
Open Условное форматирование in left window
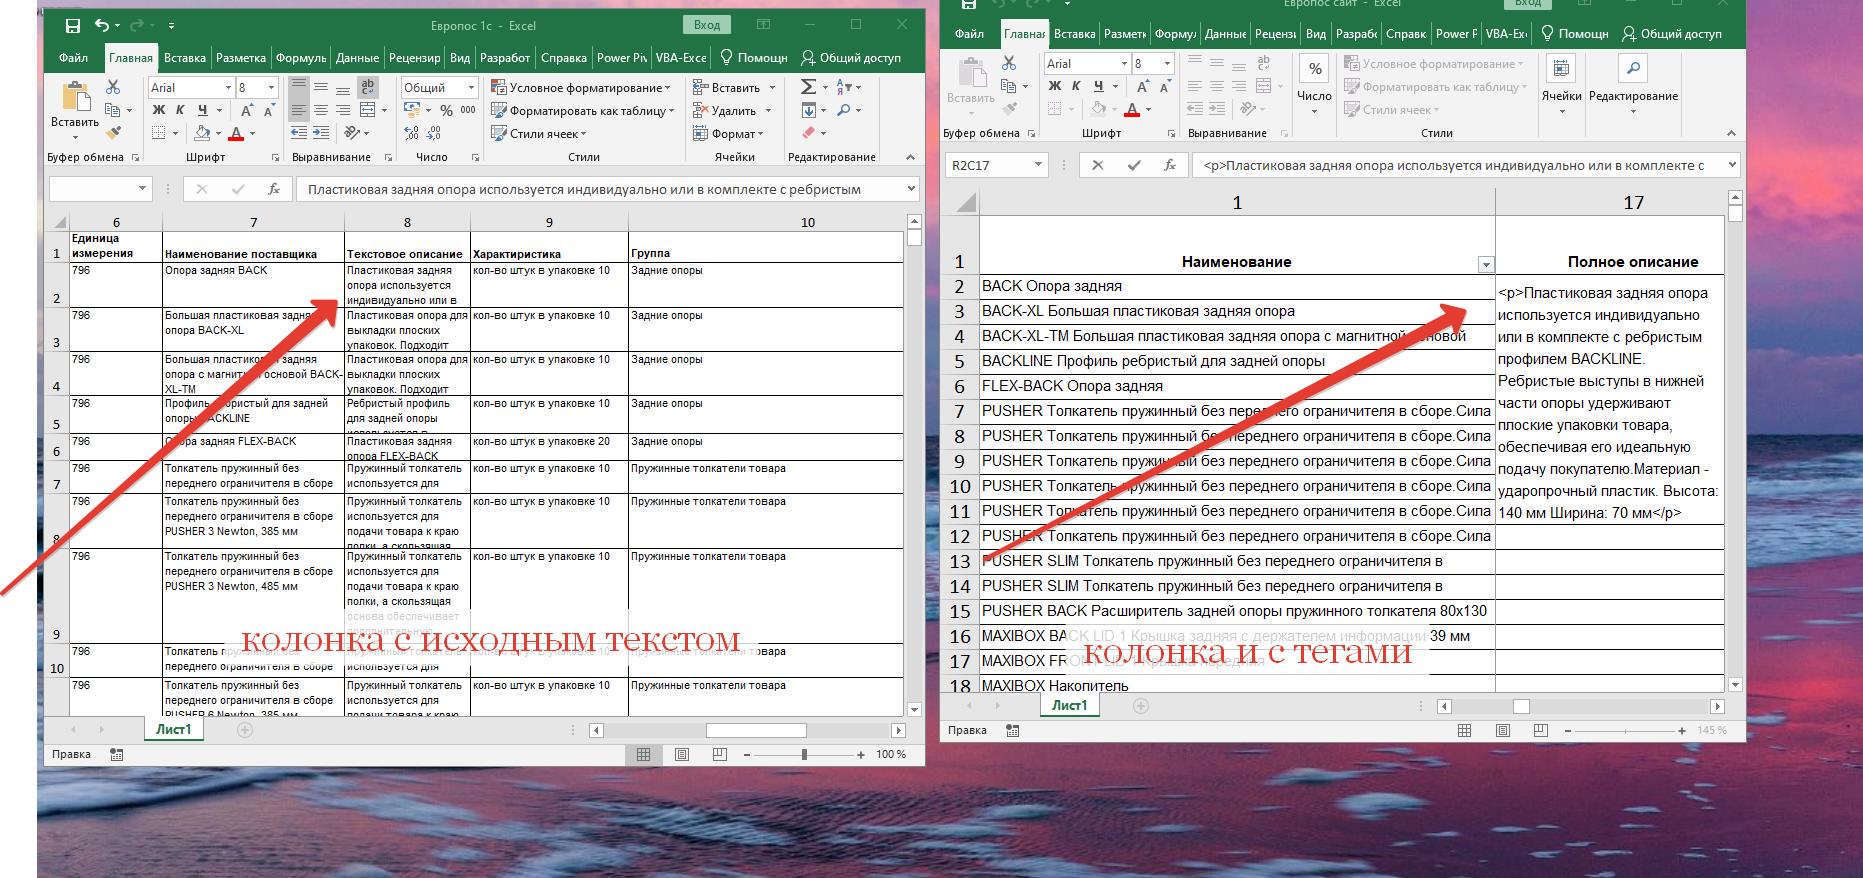(x=580, y=87)
